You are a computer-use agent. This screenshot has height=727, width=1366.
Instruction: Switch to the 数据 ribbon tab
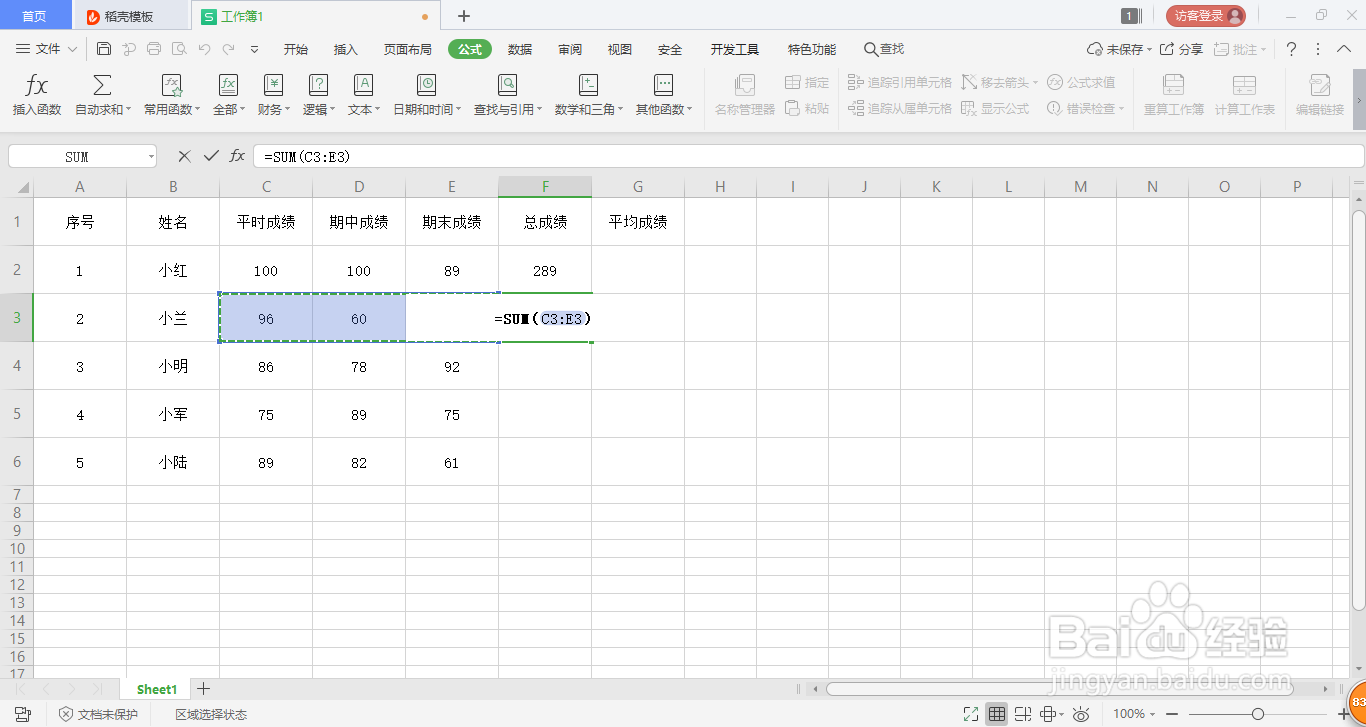click(x=519, y=48)
